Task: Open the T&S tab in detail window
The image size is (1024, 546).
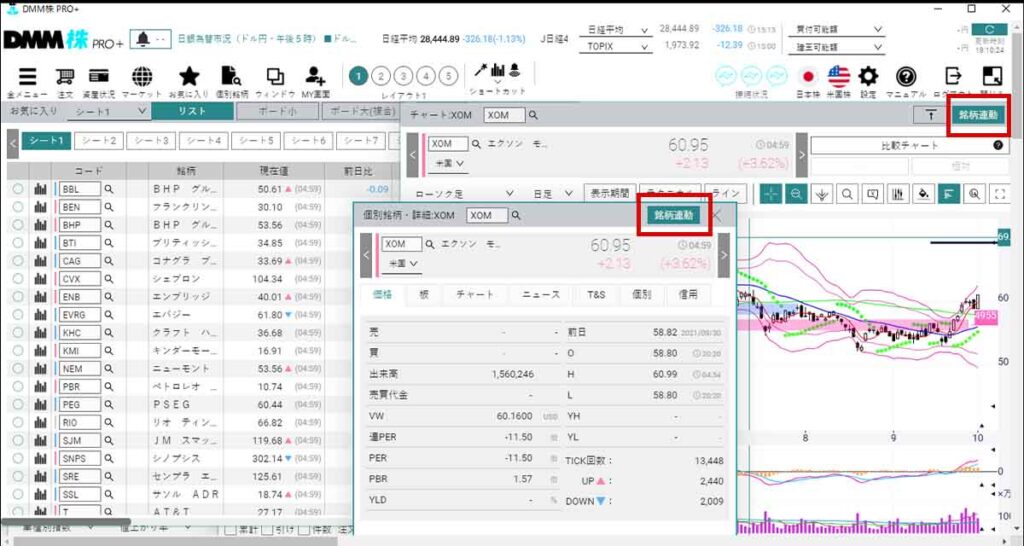Action: click(x=596, y=295)
